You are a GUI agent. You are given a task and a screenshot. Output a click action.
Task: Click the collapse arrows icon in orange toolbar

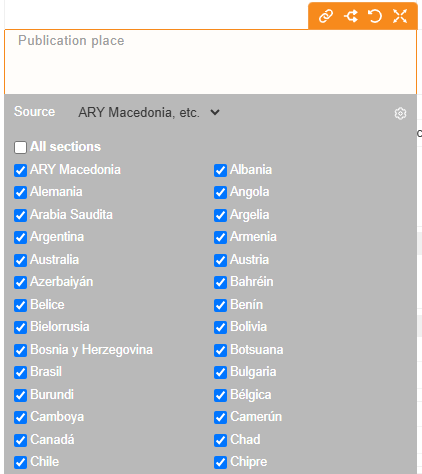coord(400,16)
